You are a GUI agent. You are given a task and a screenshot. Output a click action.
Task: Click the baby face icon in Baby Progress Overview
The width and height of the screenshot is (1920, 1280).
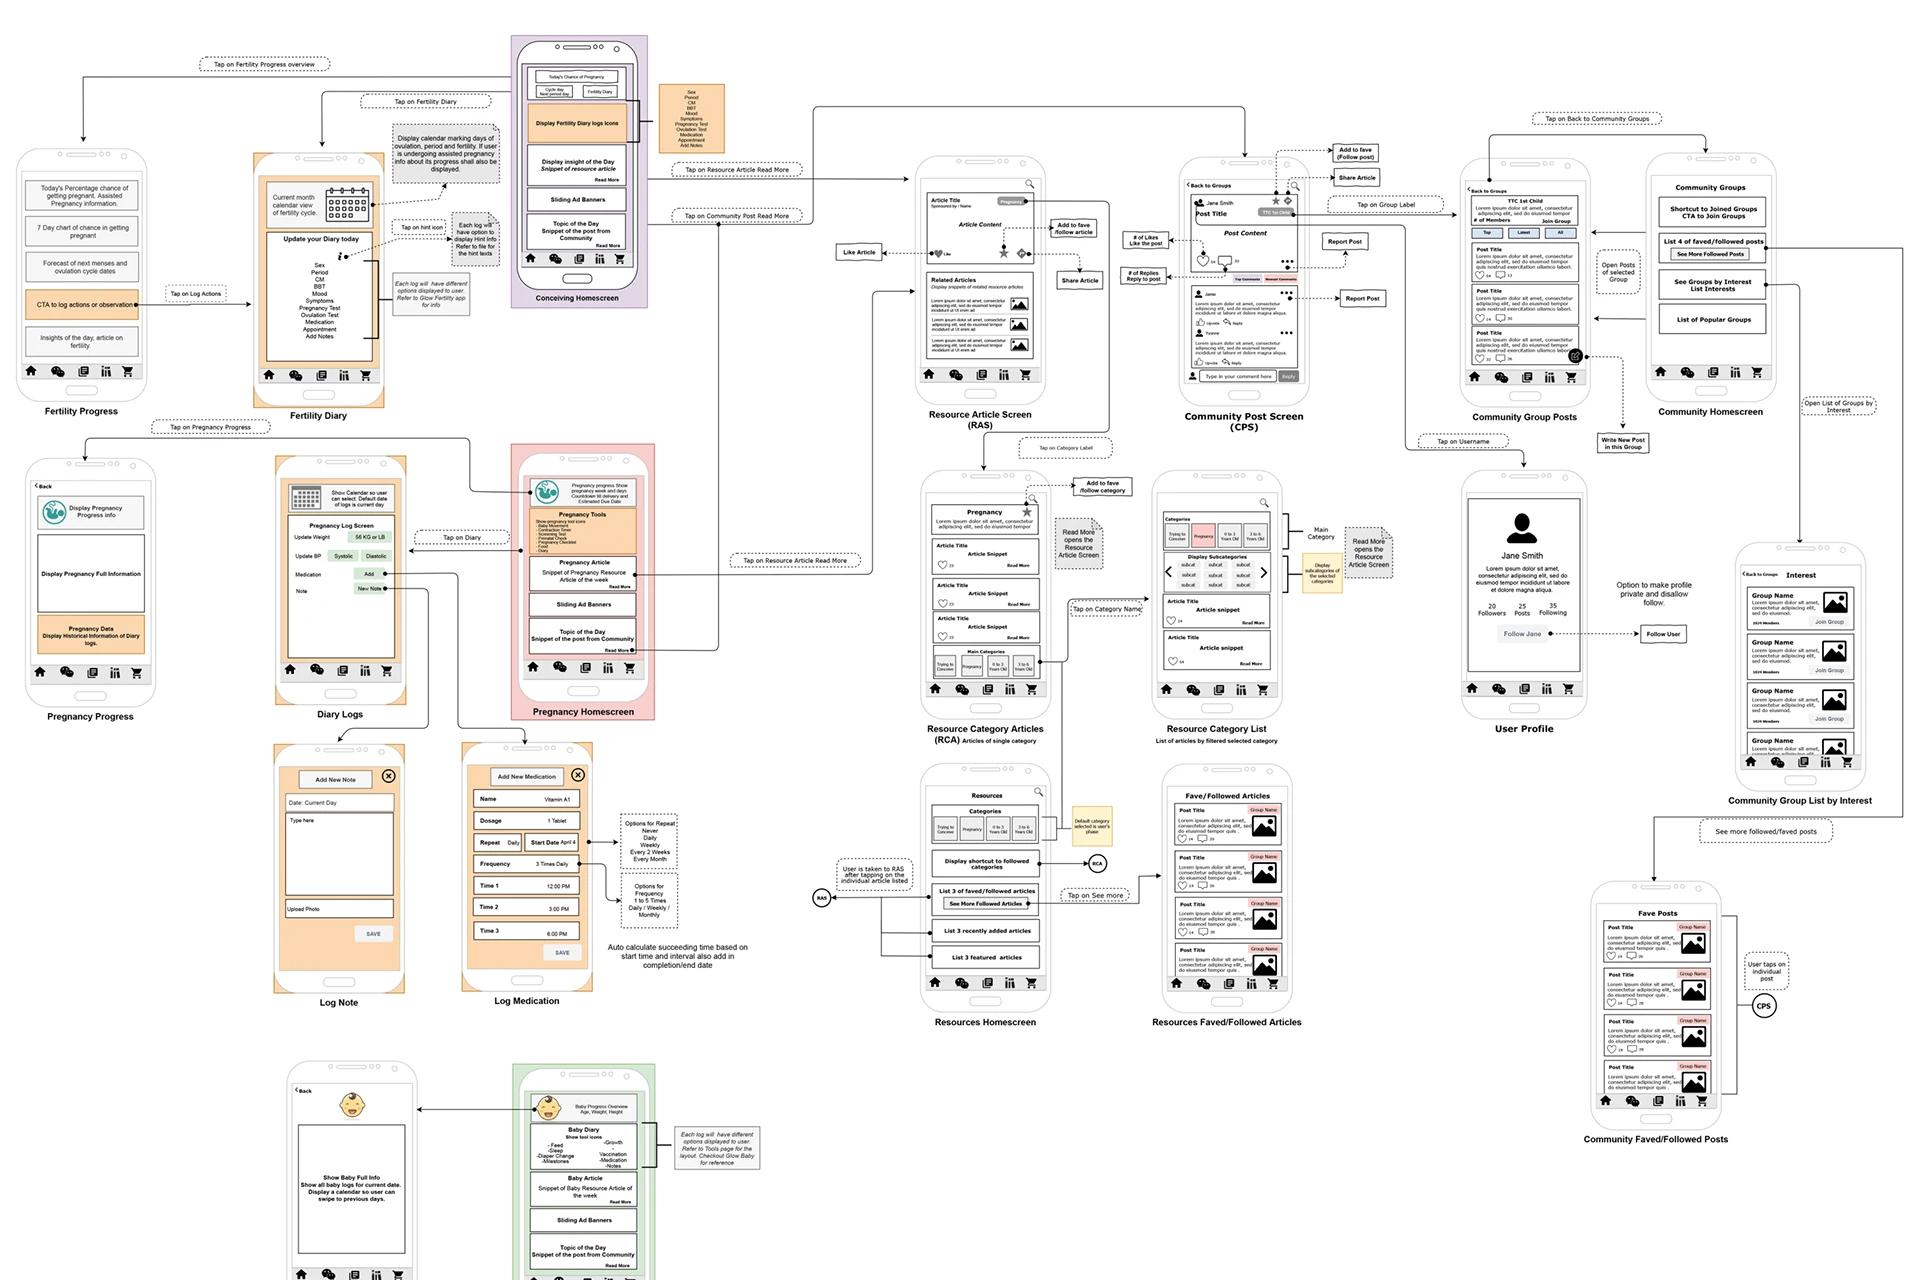pyautogui.click(x=548, y=1108)
